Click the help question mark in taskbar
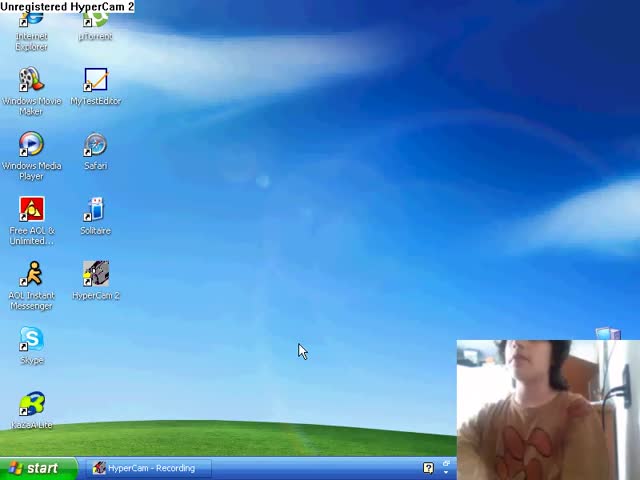 click(x=428, y=468)
